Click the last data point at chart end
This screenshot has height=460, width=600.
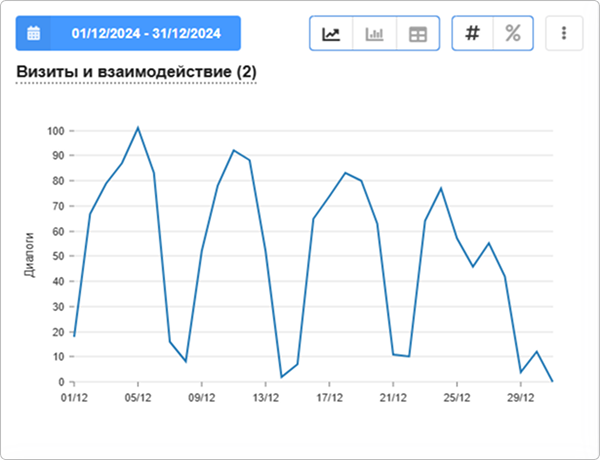click(552, 381)
